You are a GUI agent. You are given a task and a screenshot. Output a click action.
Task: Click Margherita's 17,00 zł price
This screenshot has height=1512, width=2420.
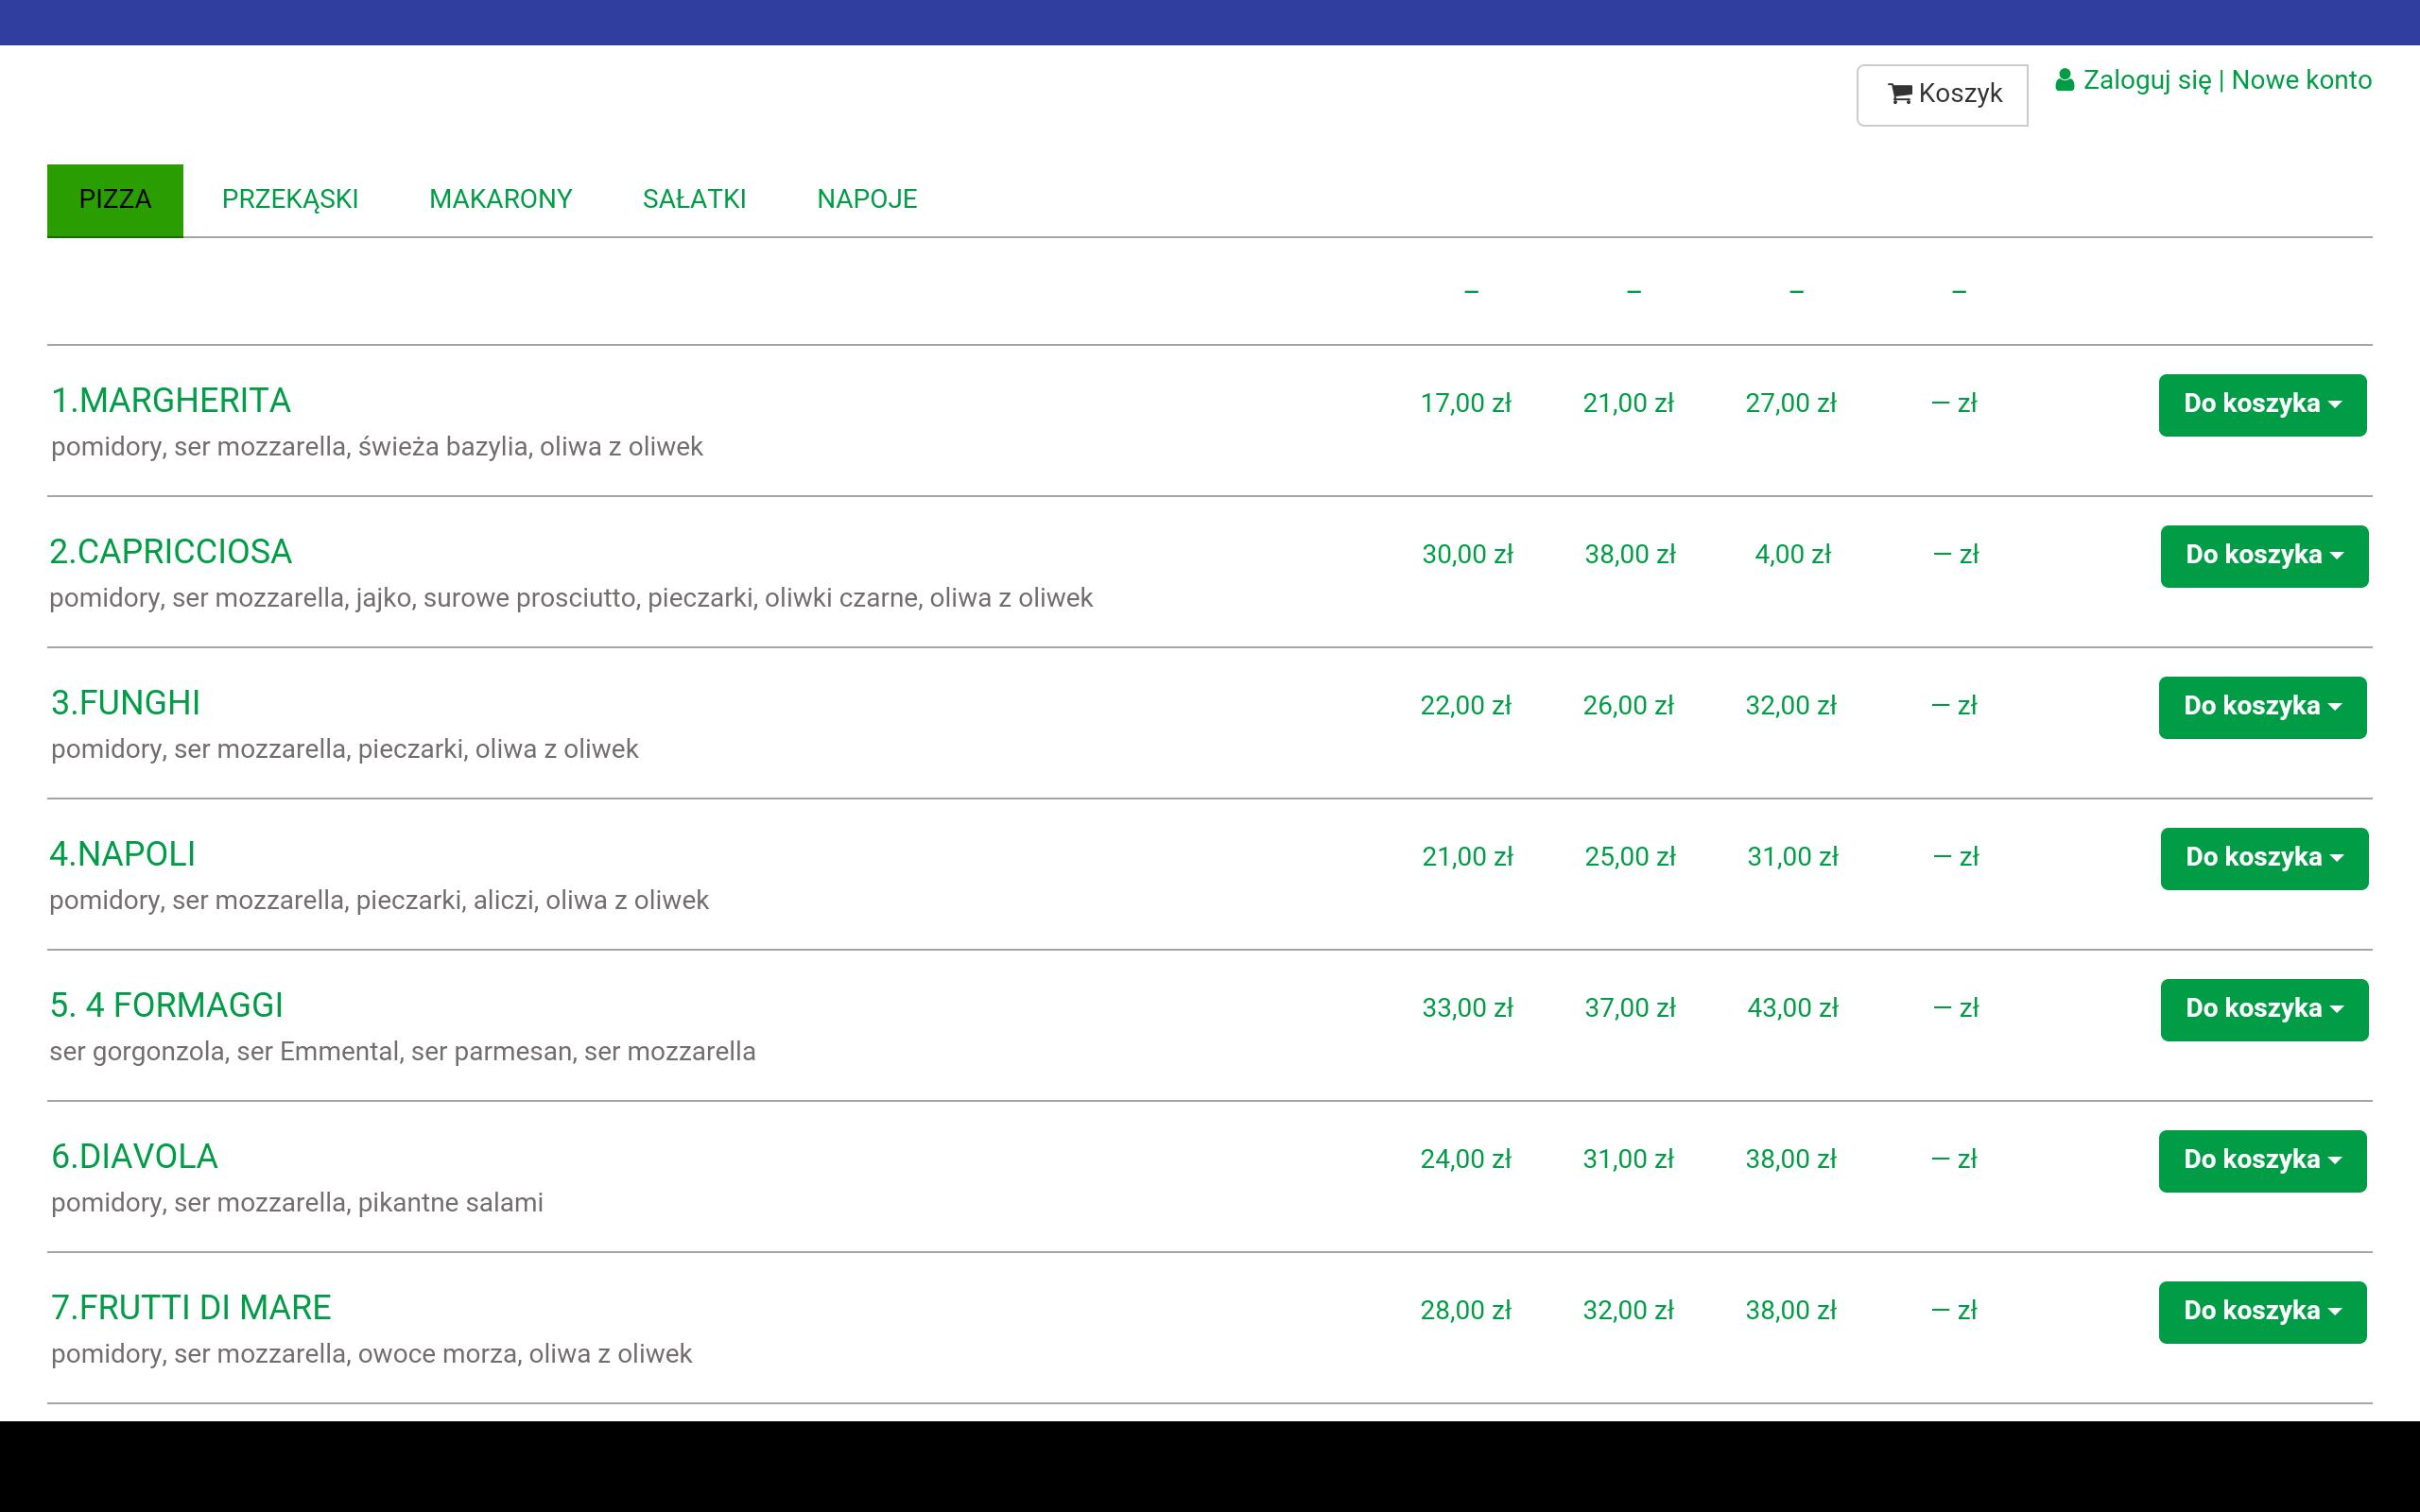[x=1466, y=403]
